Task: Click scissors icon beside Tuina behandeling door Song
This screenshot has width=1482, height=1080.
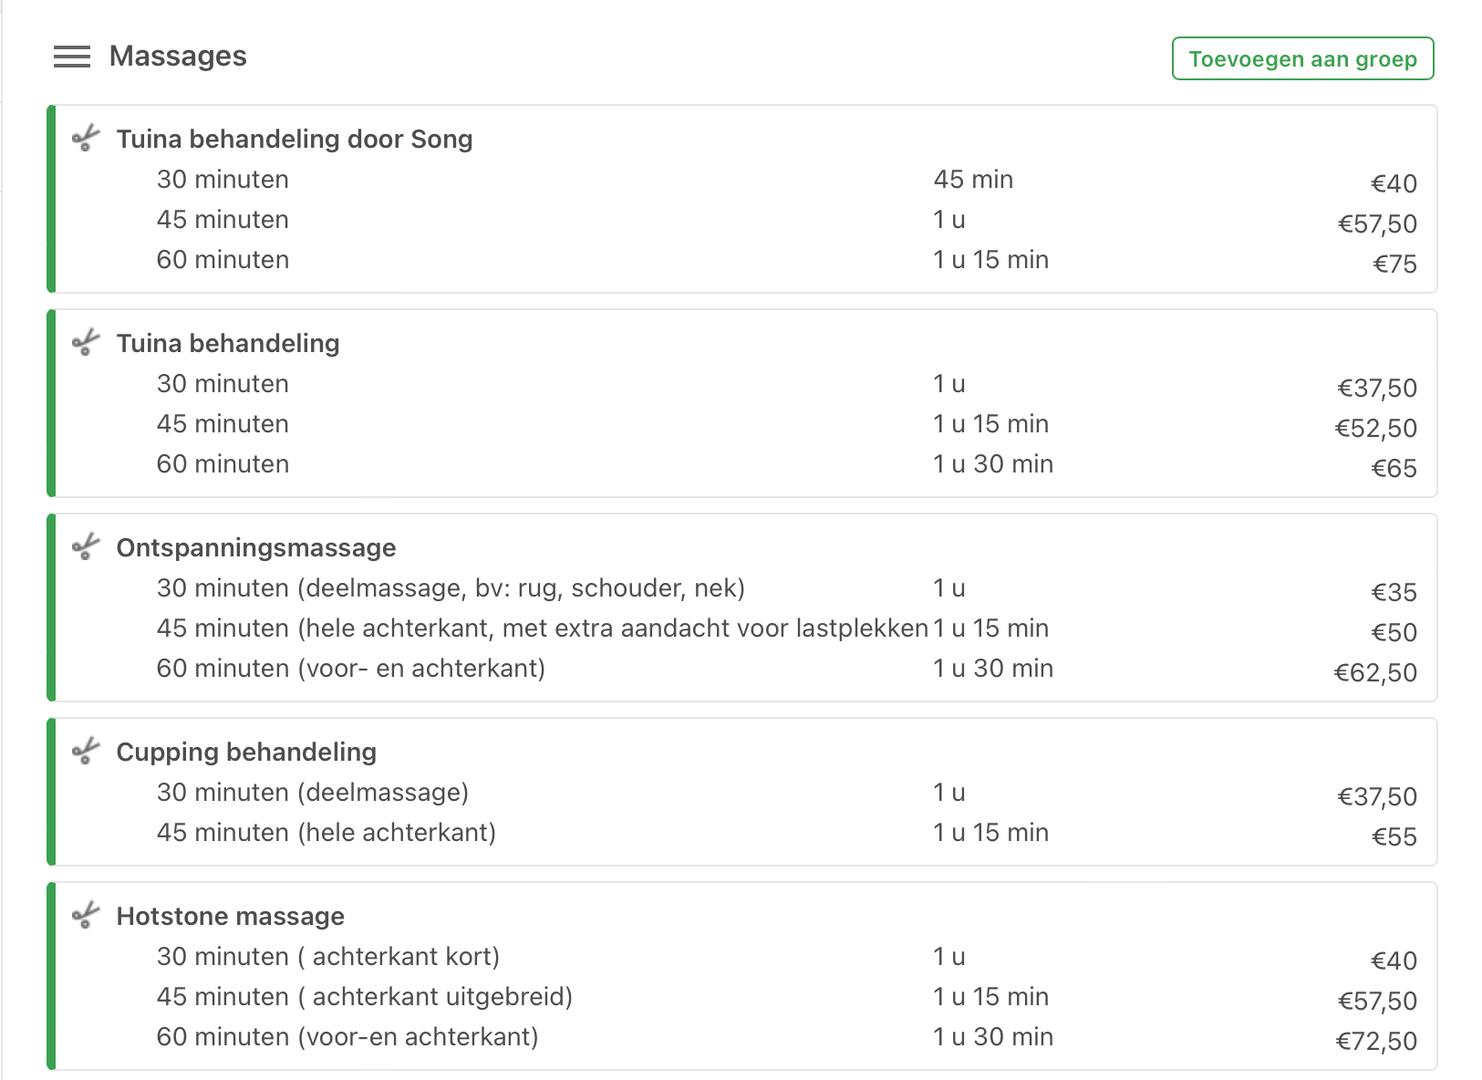Action: click(x=87, y=138)
